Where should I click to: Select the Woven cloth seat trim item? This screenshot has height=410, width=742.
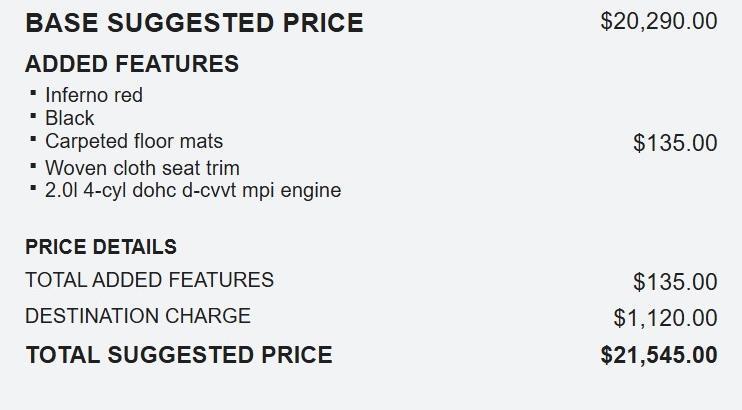click(x=142, y=168)
